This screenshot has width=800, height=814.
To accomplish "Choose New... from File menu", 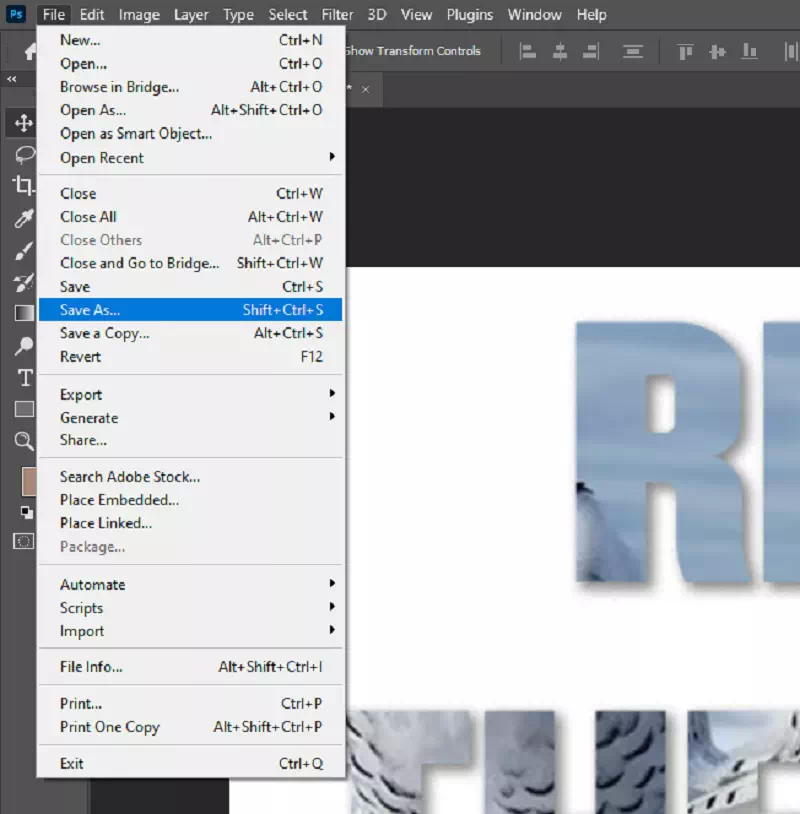I will (191, 40).
